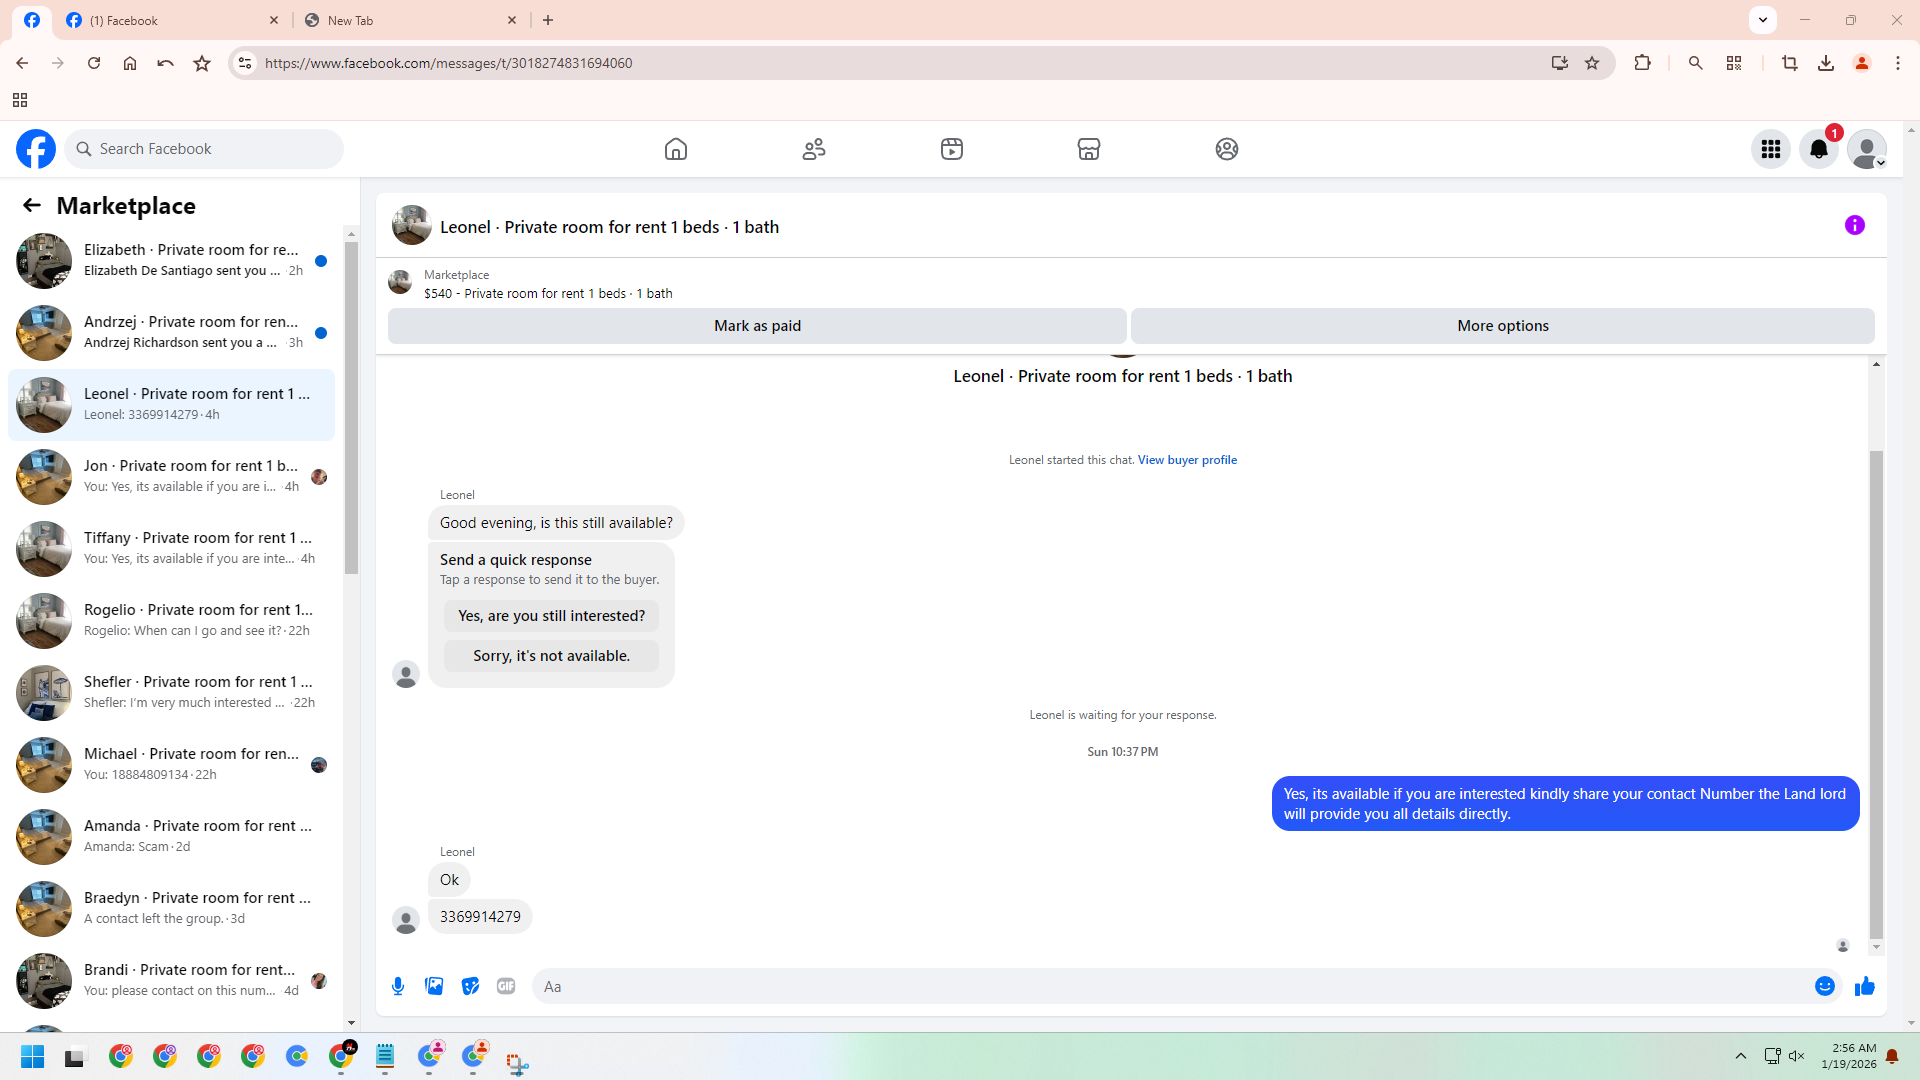The image size is (1920, 1080).
Task: Open Tiffany private room conversation
Action: coord(172,548)
